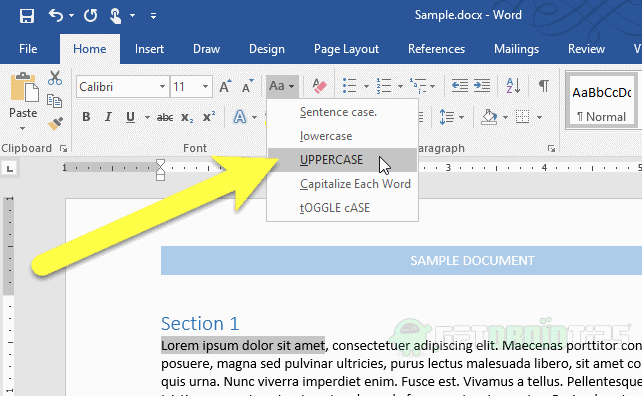Open the References tab
The width and height of the screenshot is (642, 396).
[436, 49]
